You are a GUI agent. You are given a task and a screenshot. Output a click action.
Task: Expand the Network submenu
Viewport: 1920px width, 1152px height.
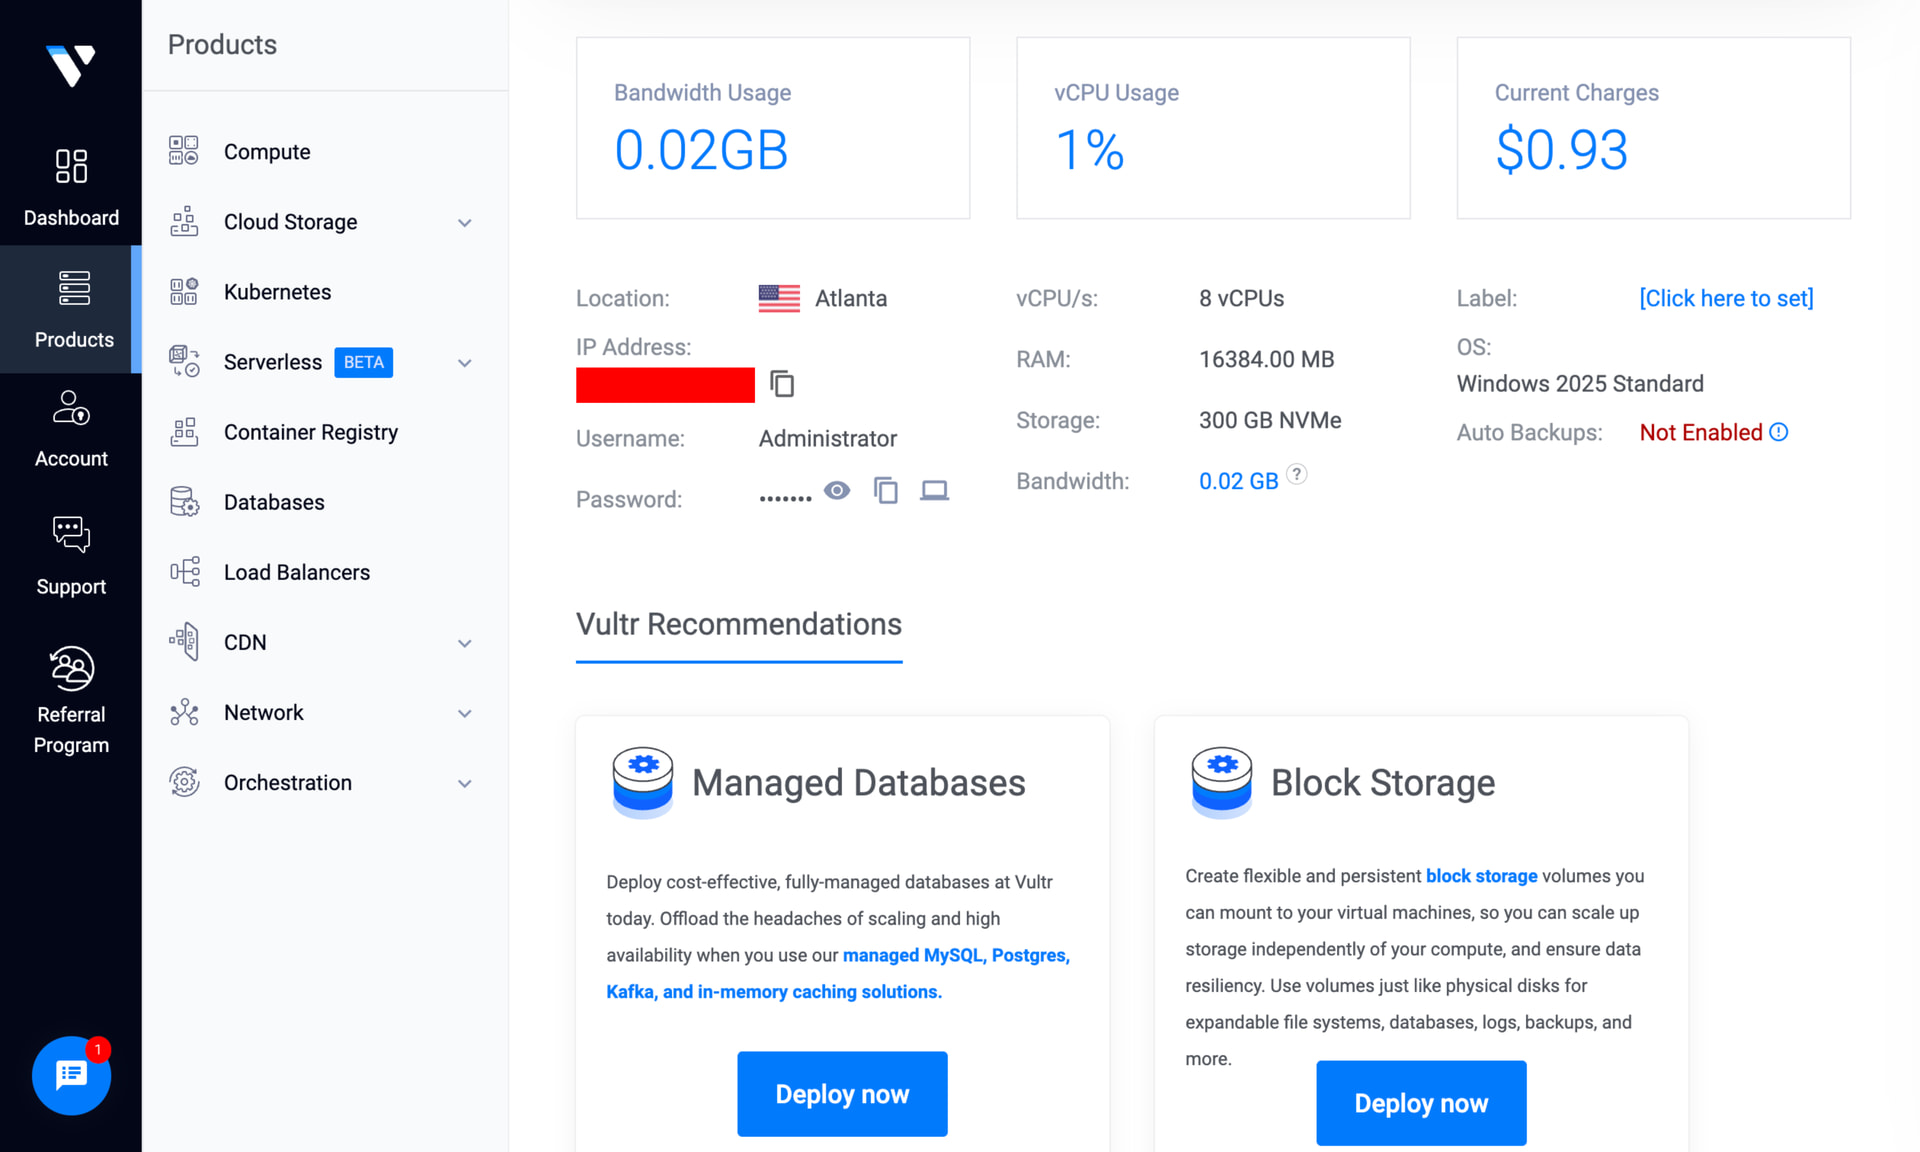[x=465, y=713]
